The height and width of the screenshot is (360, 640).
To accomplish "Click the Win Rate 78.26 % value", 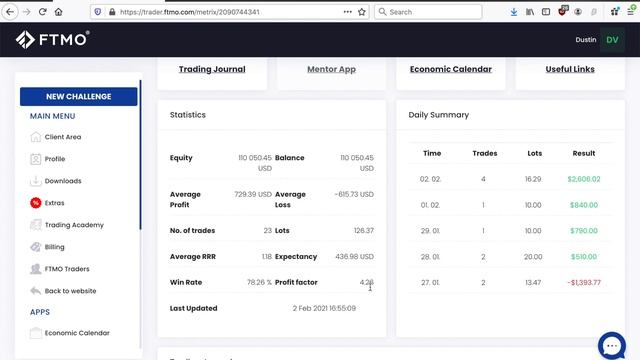I will [x=259, y=282].
